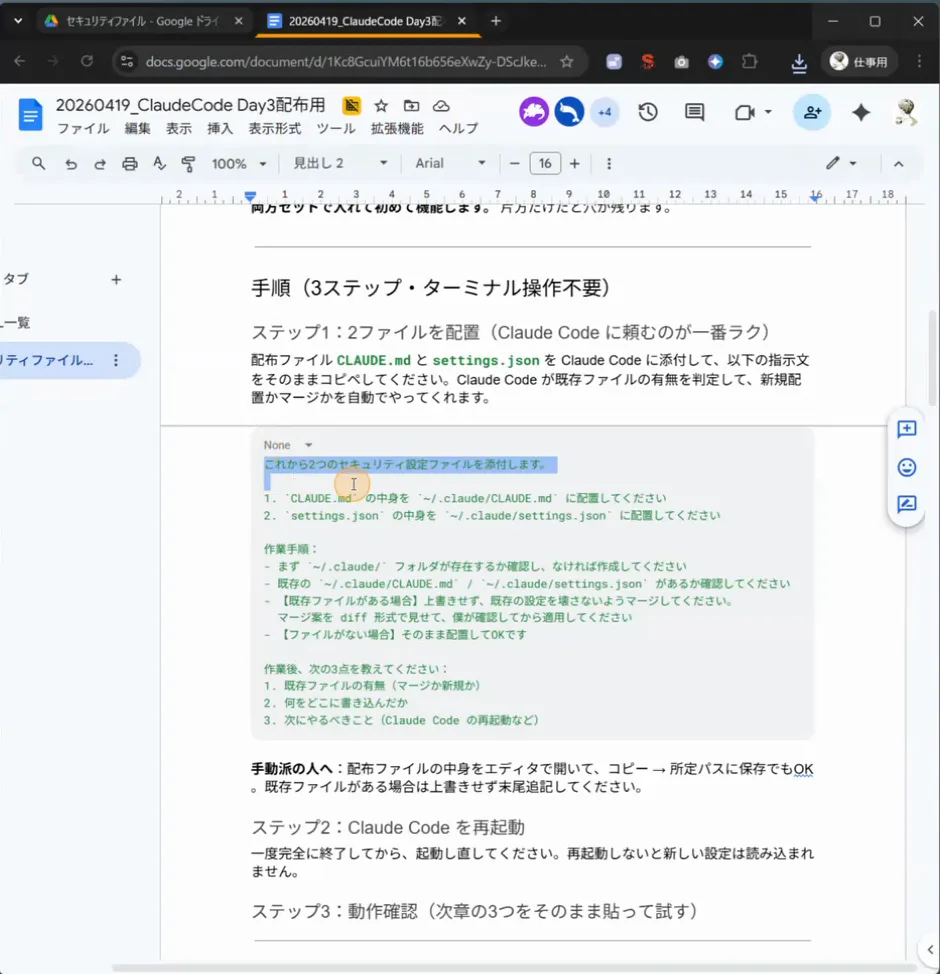Open browser tab search chevron
940x974 pixels.
[18, 21]
